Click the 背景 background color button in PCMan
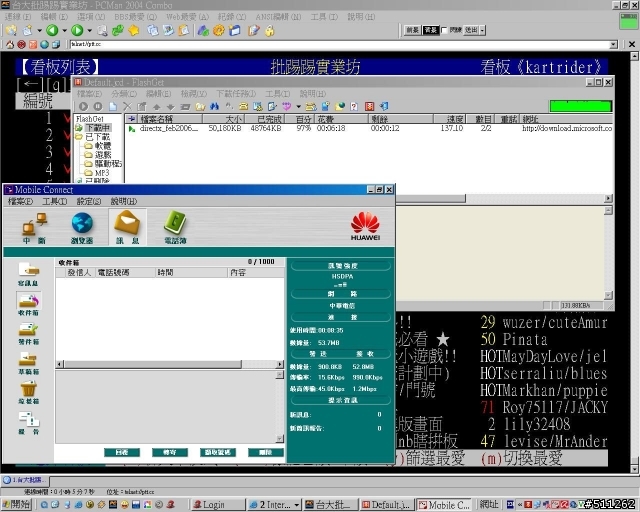640x512 pixels. tap(431, 30)
